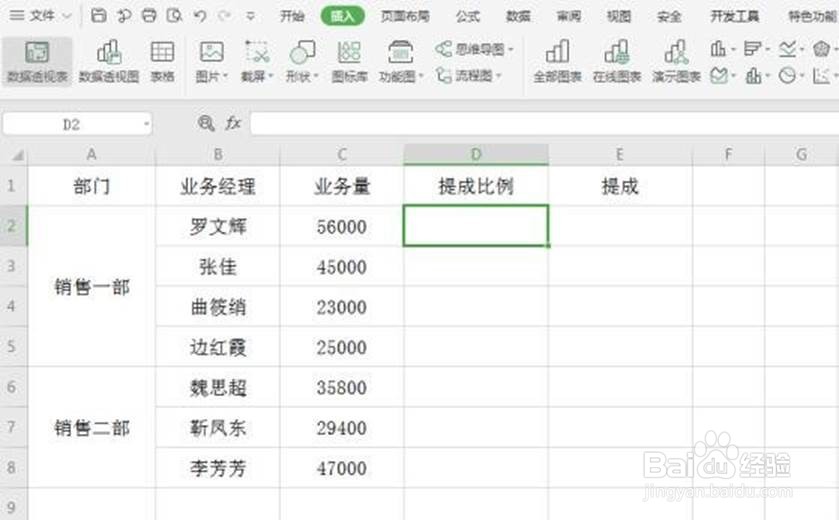The image size is (839, 520).
Task: Select column A header
Action: (x=91, y=155)
